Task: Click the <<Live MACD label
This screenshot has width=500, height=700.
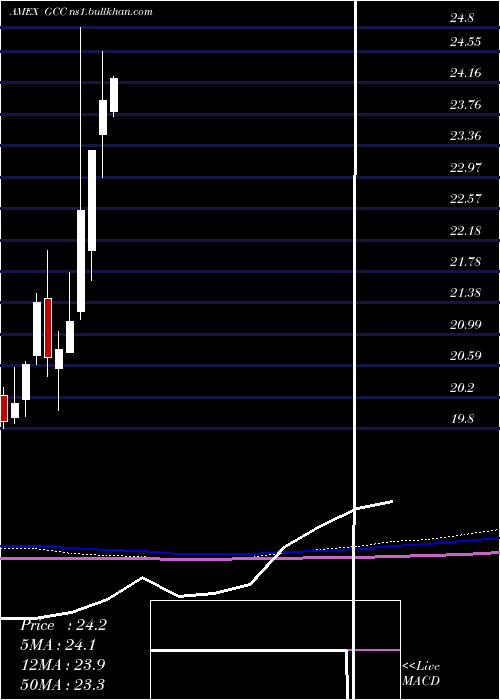Action: click(421, 673)
